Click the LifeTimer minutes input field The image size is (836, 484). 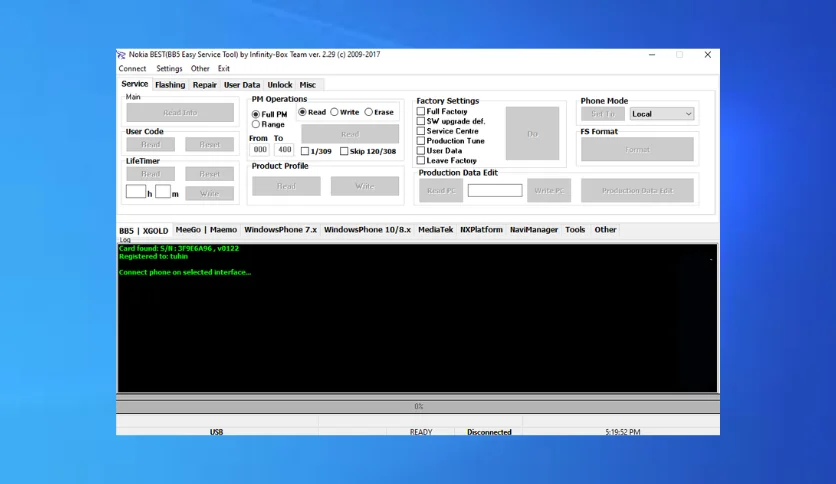click(163, 191)
